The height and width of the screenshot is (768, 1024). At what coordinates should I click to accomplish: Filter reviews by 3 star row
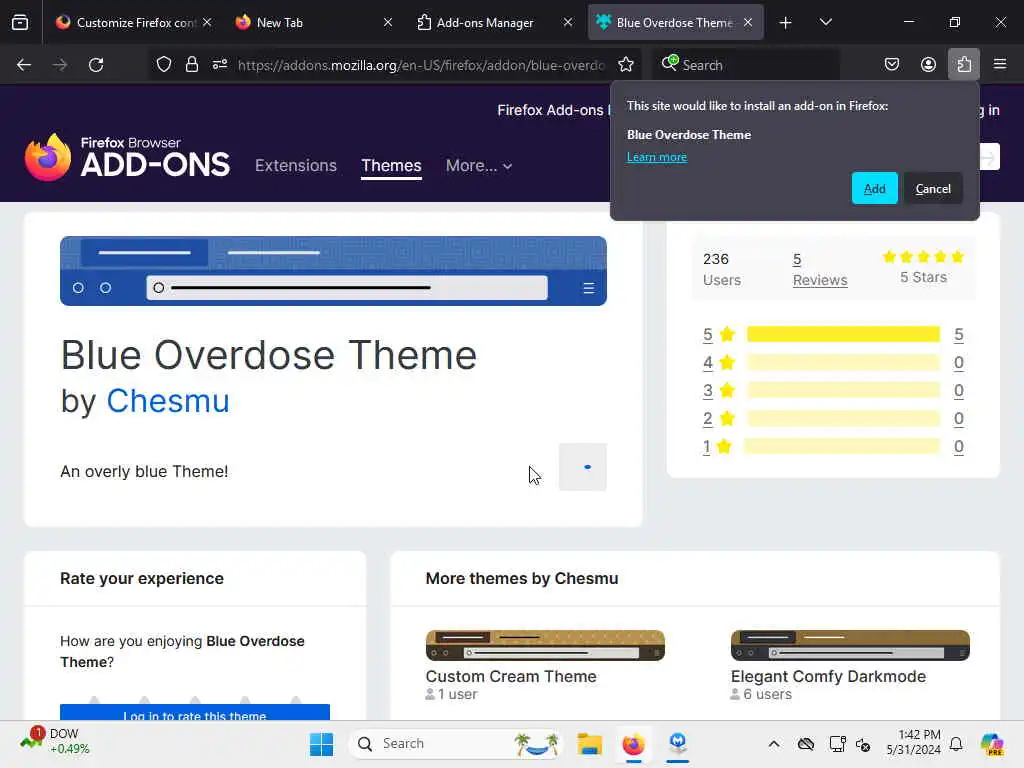[x=833, y=391]
